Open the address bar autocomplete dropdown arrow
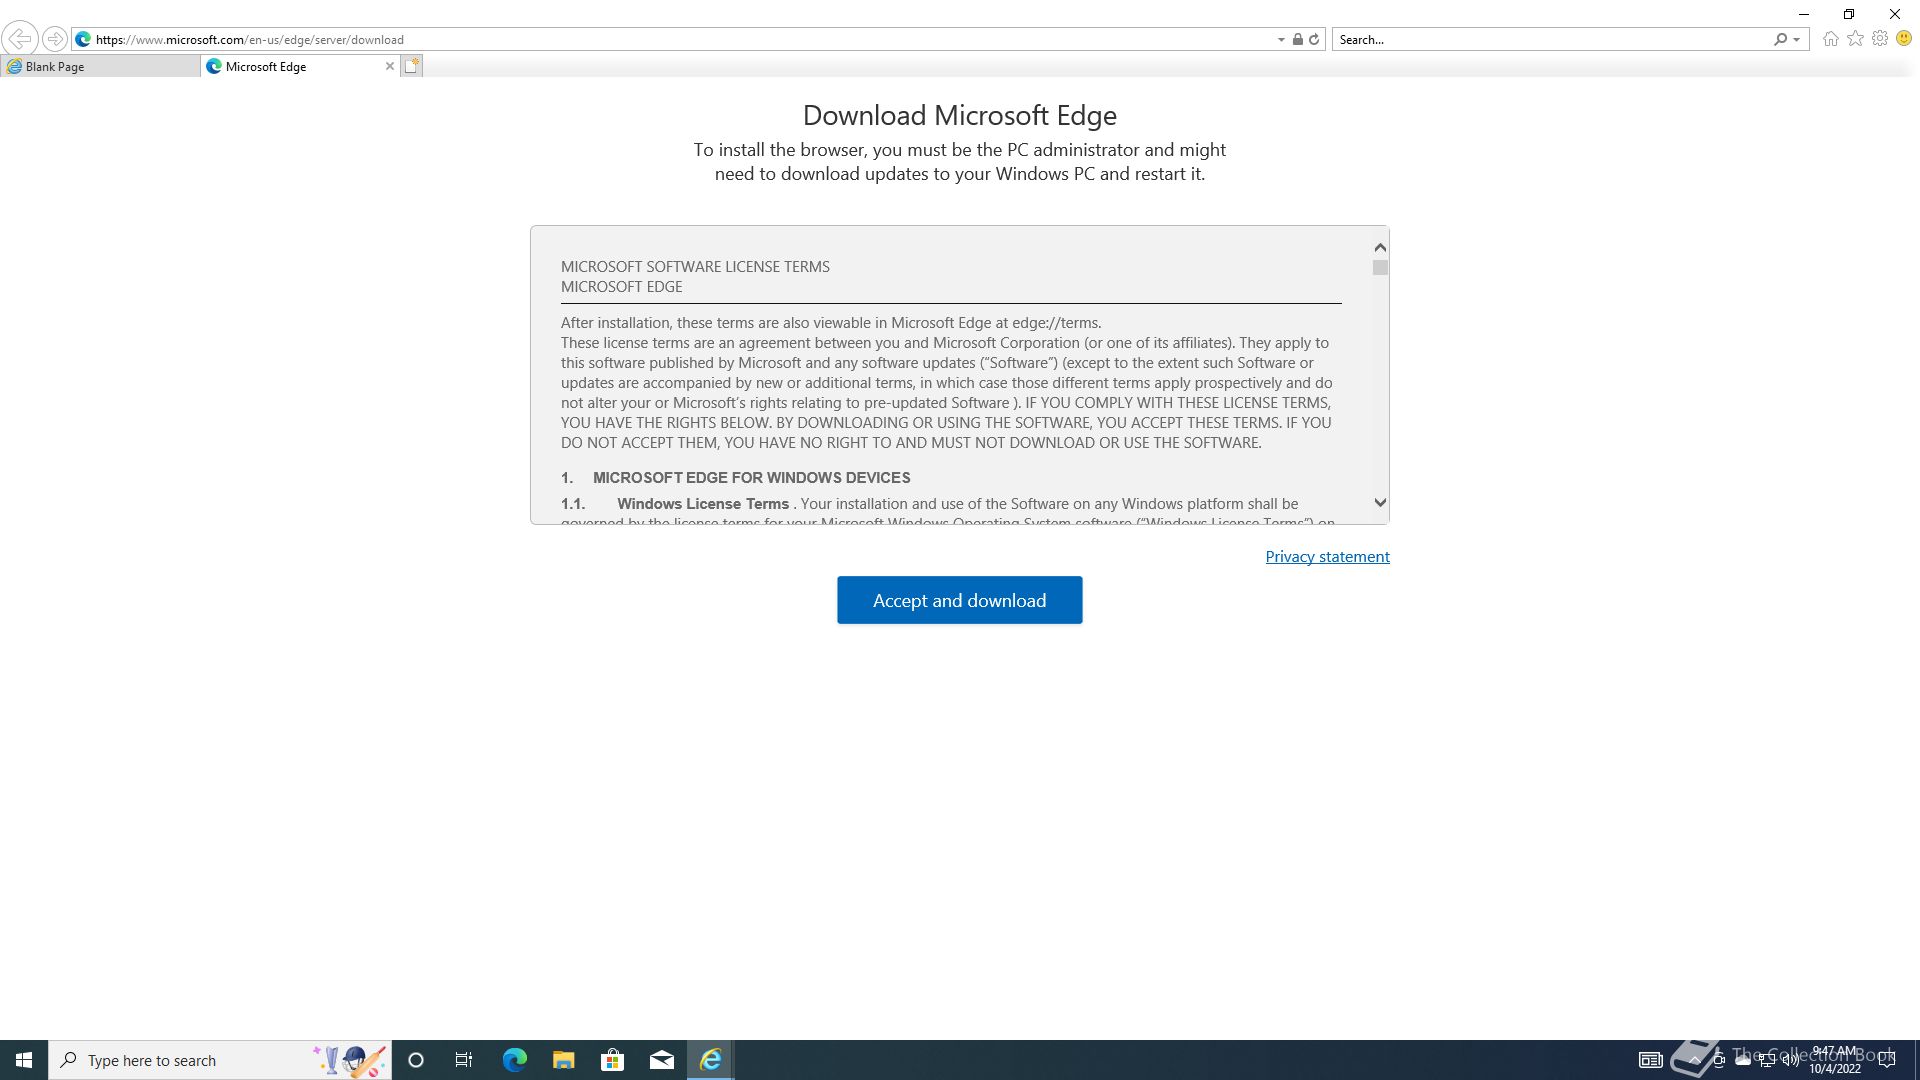The height and width of the screenshot is (1080, 1920). (1281, 40)
